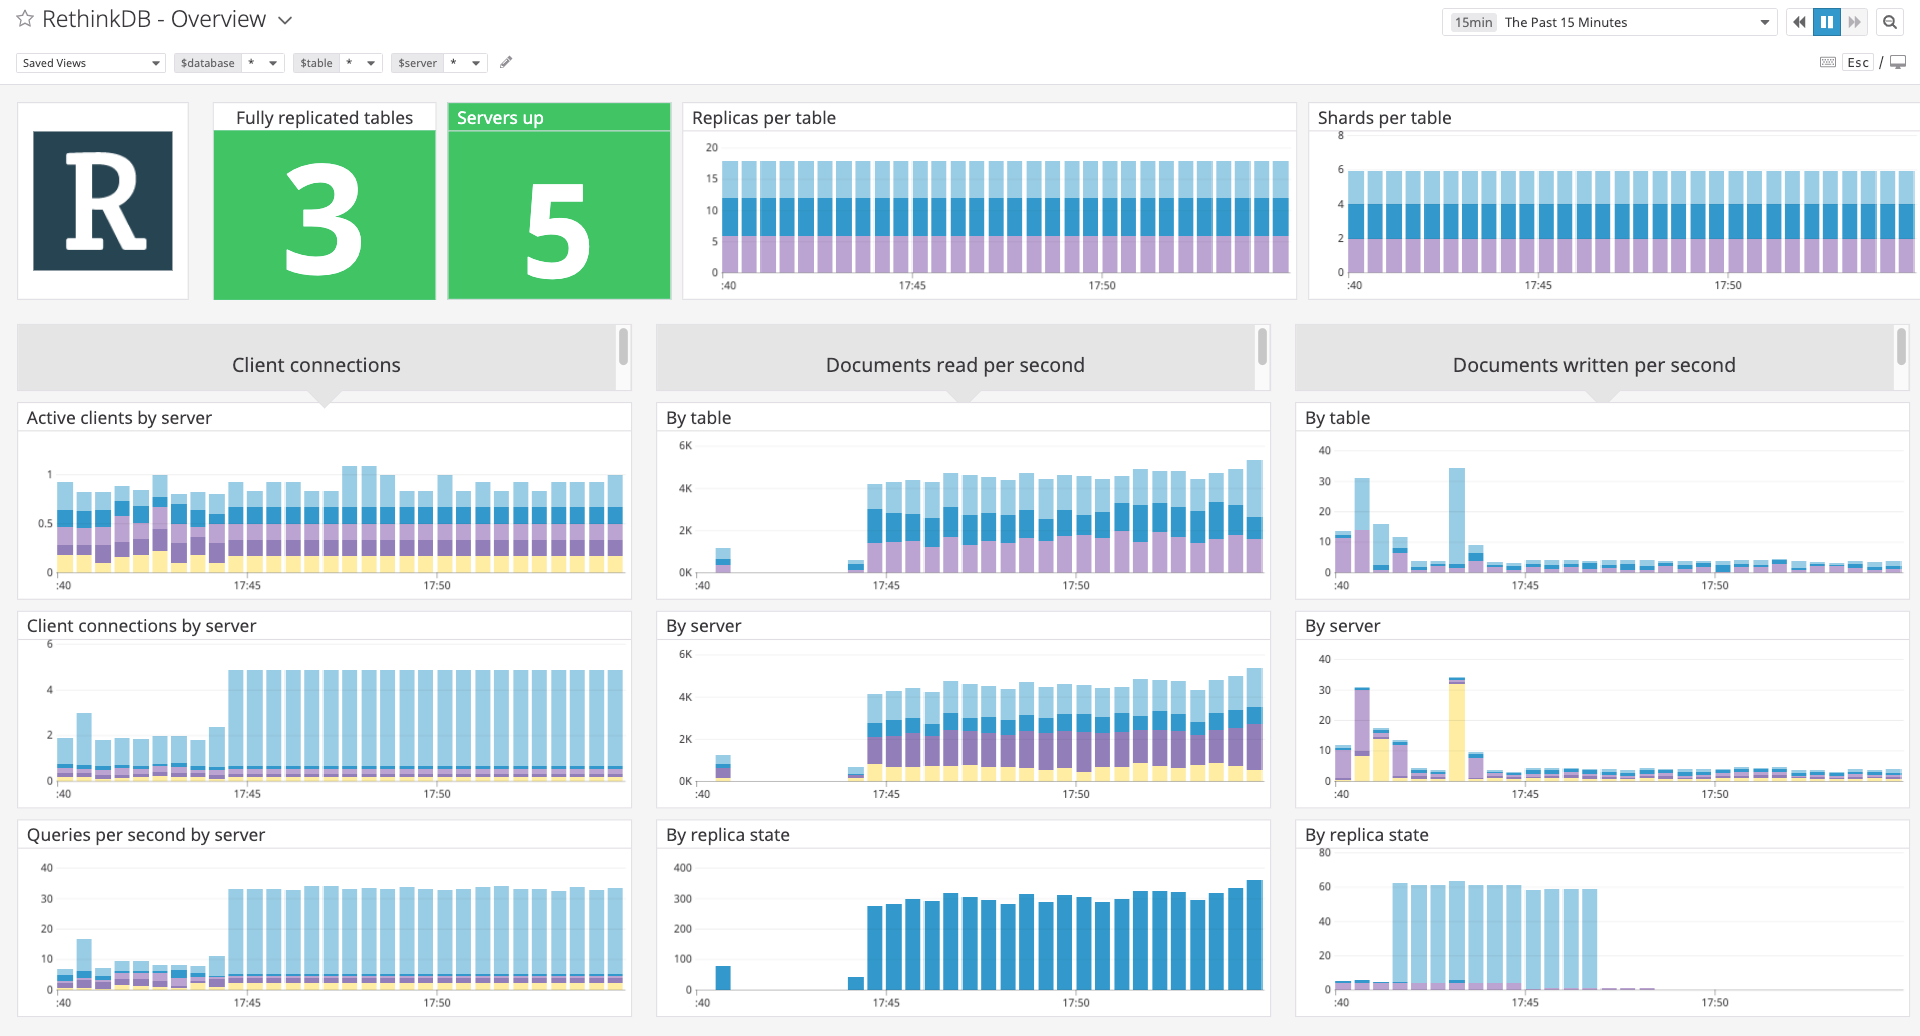Click the RethinkDB logo tile
Screen dimensions: 1920x1036
(102, 200)
